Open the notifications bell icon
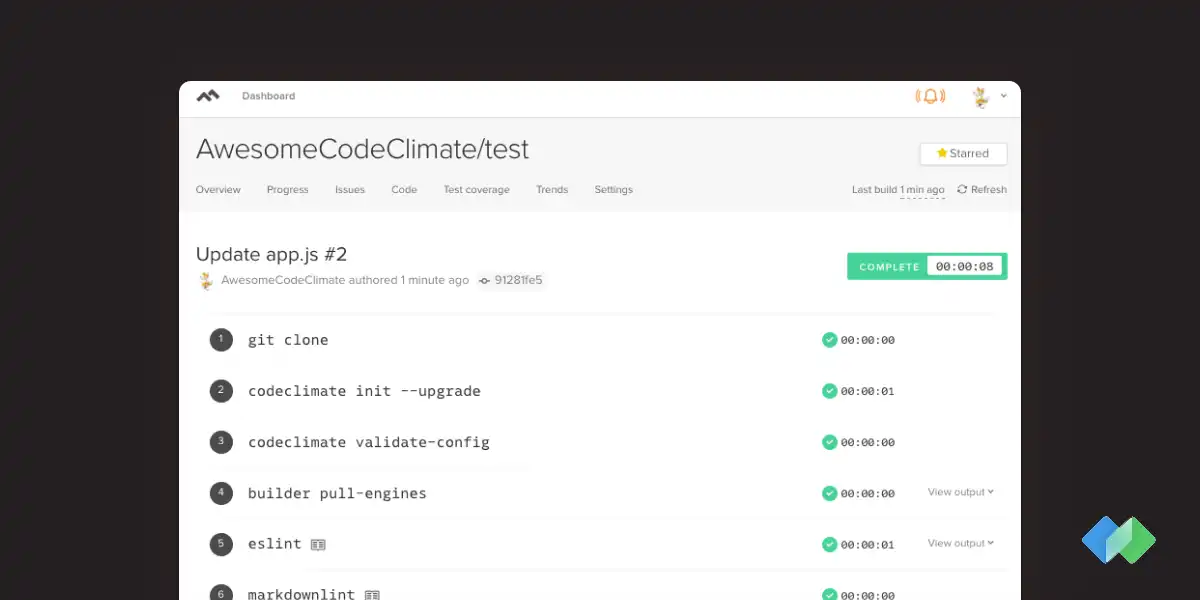1200x600 pixels. 930,96
